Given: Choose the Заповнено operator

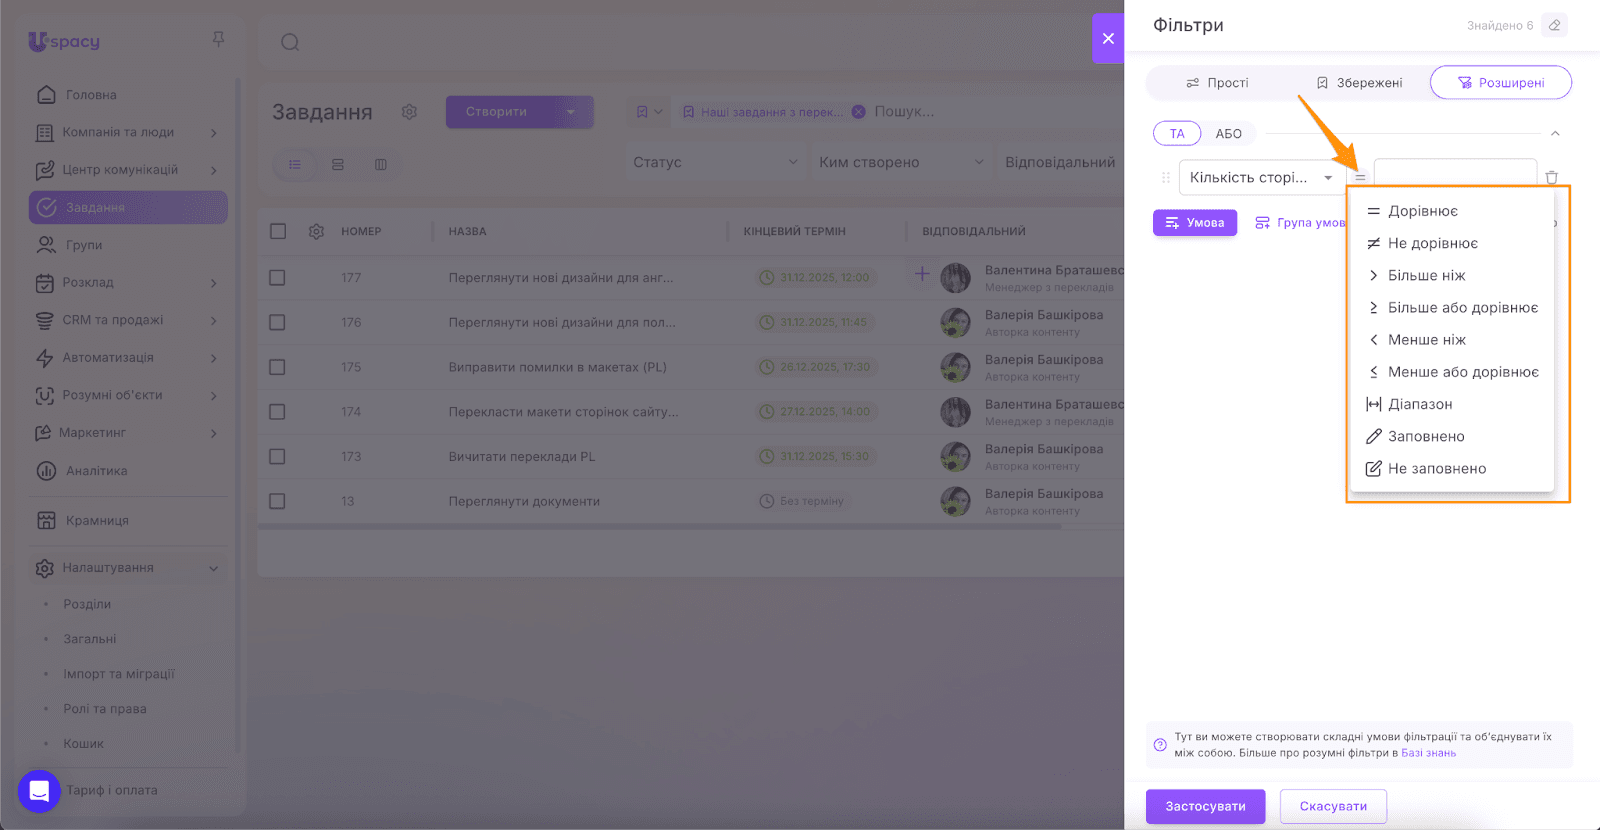Looking at the screenshot, I should pyautogui.click(x=1452, y=436).
